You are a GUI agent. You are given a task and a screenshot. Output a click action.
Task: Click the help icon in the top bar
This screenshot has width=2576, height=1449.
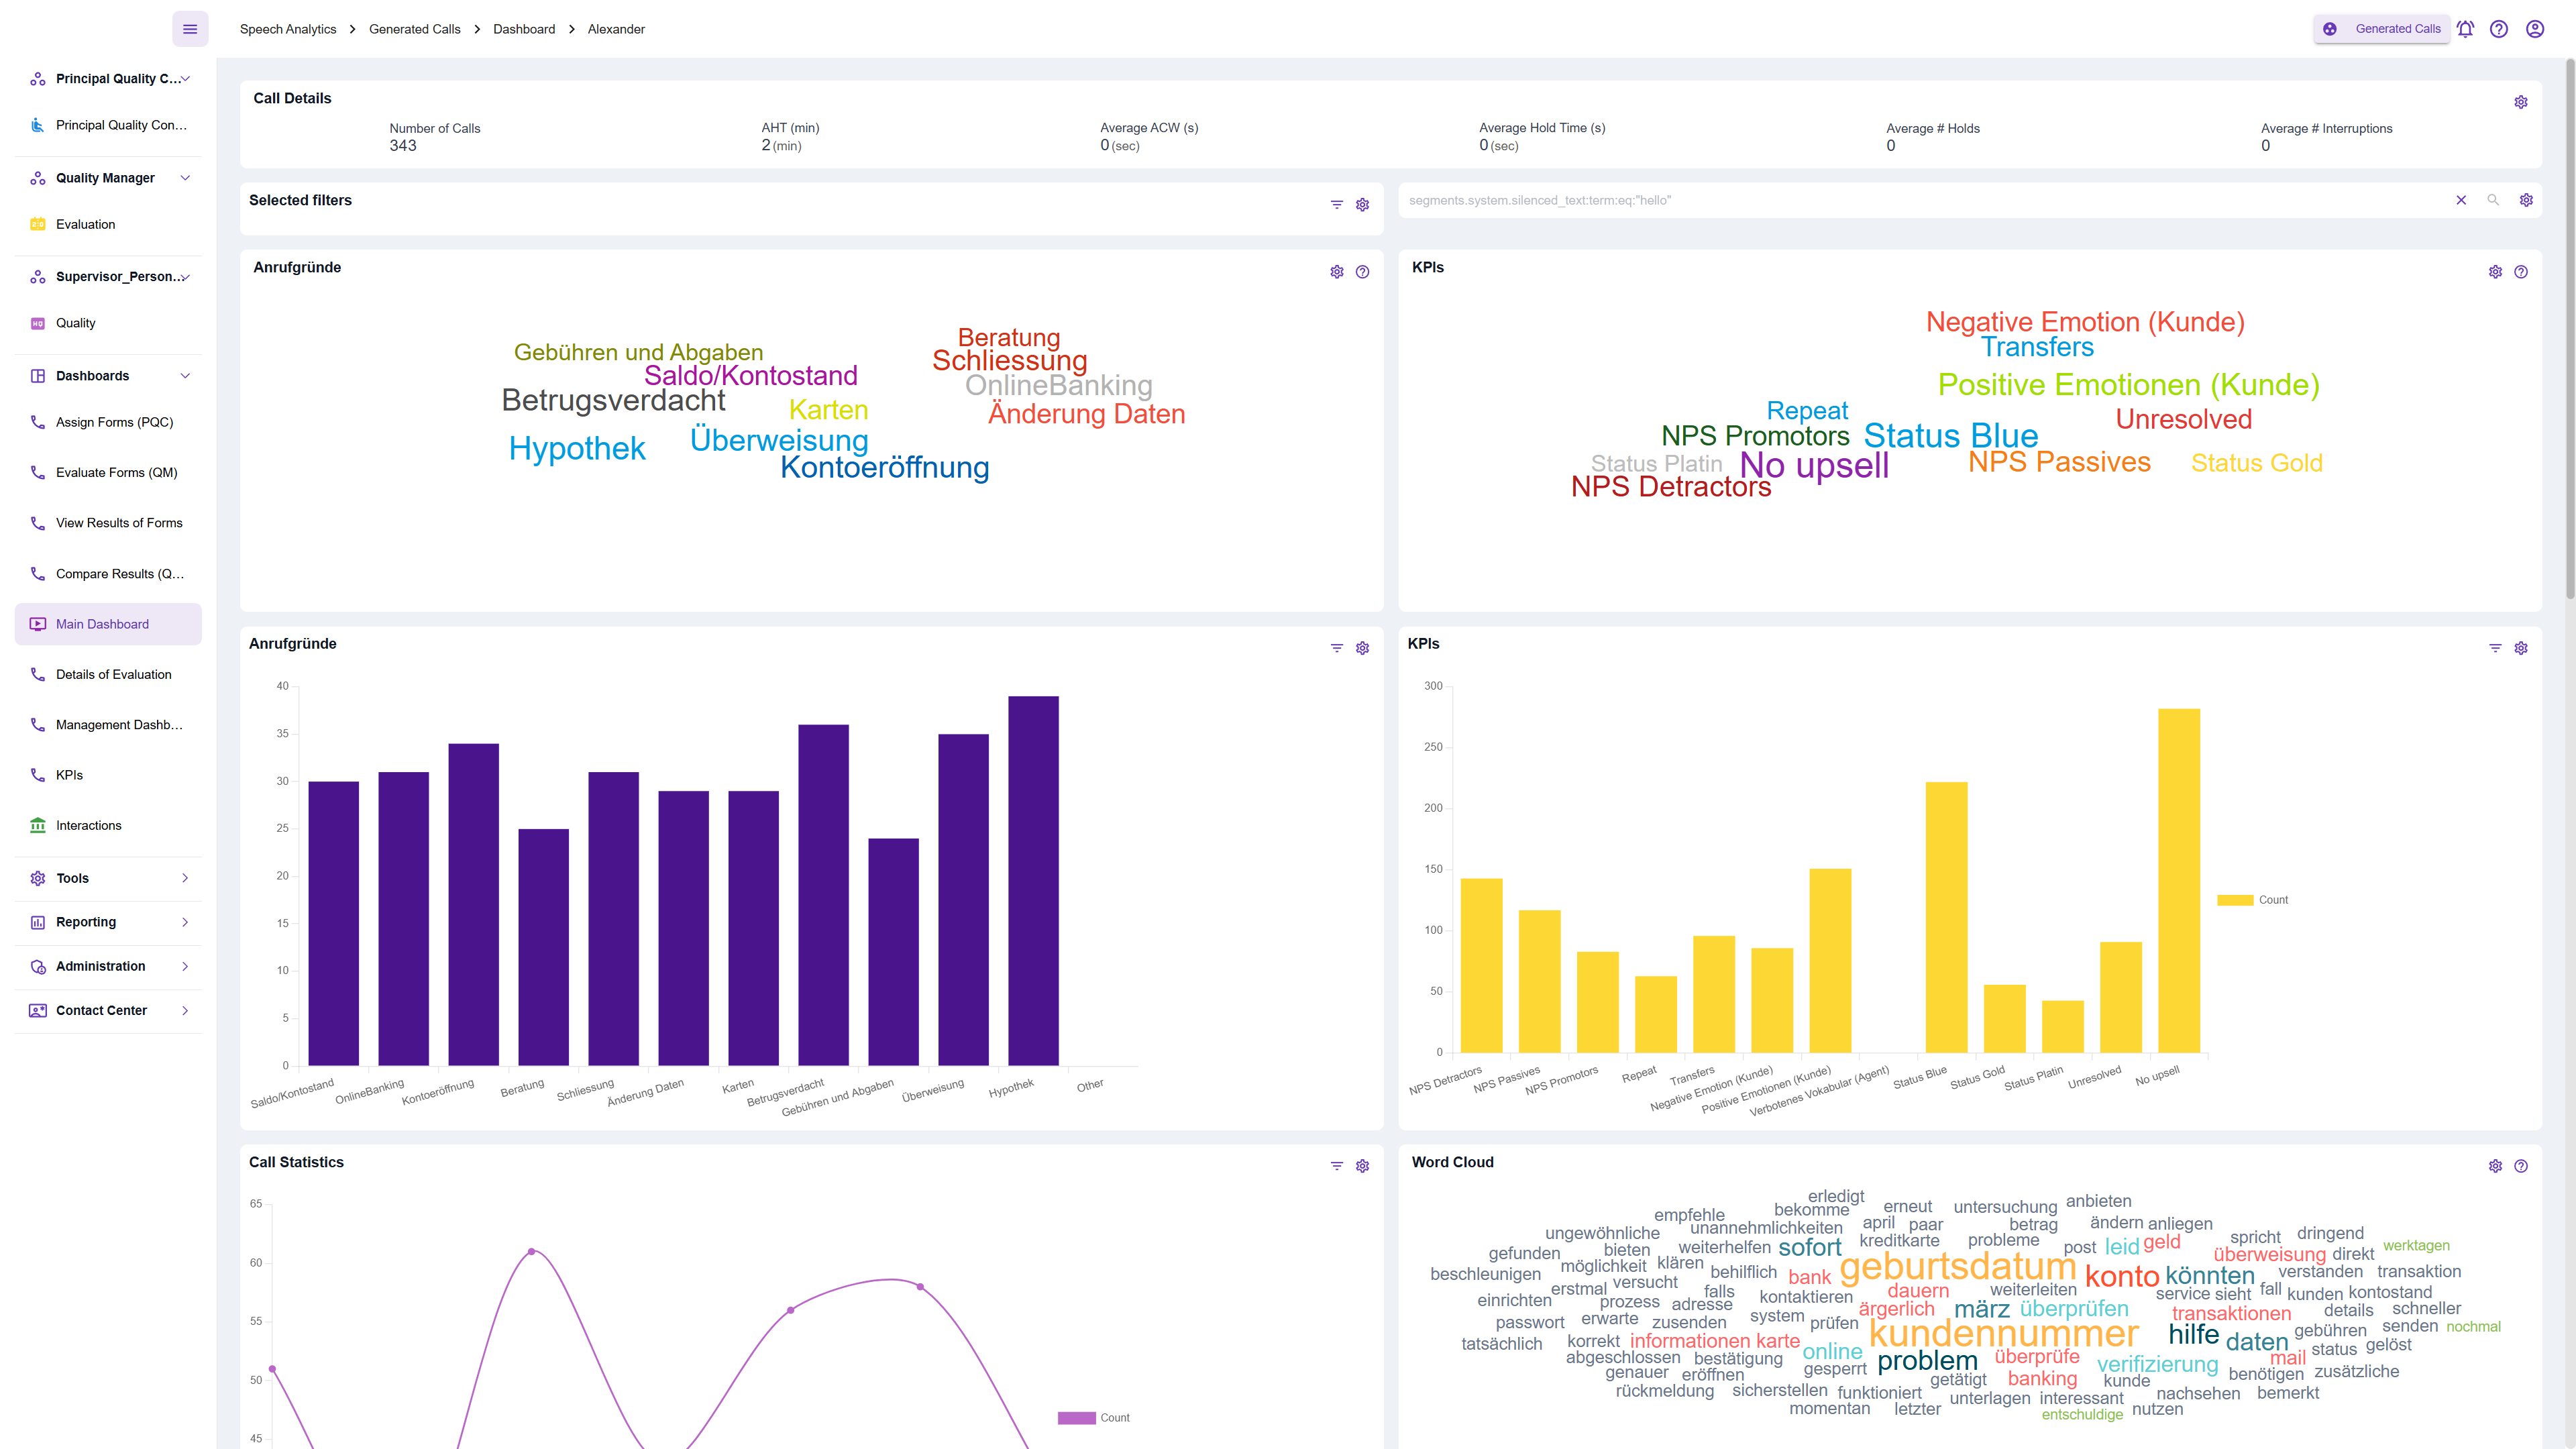[x=2499, y=29]
